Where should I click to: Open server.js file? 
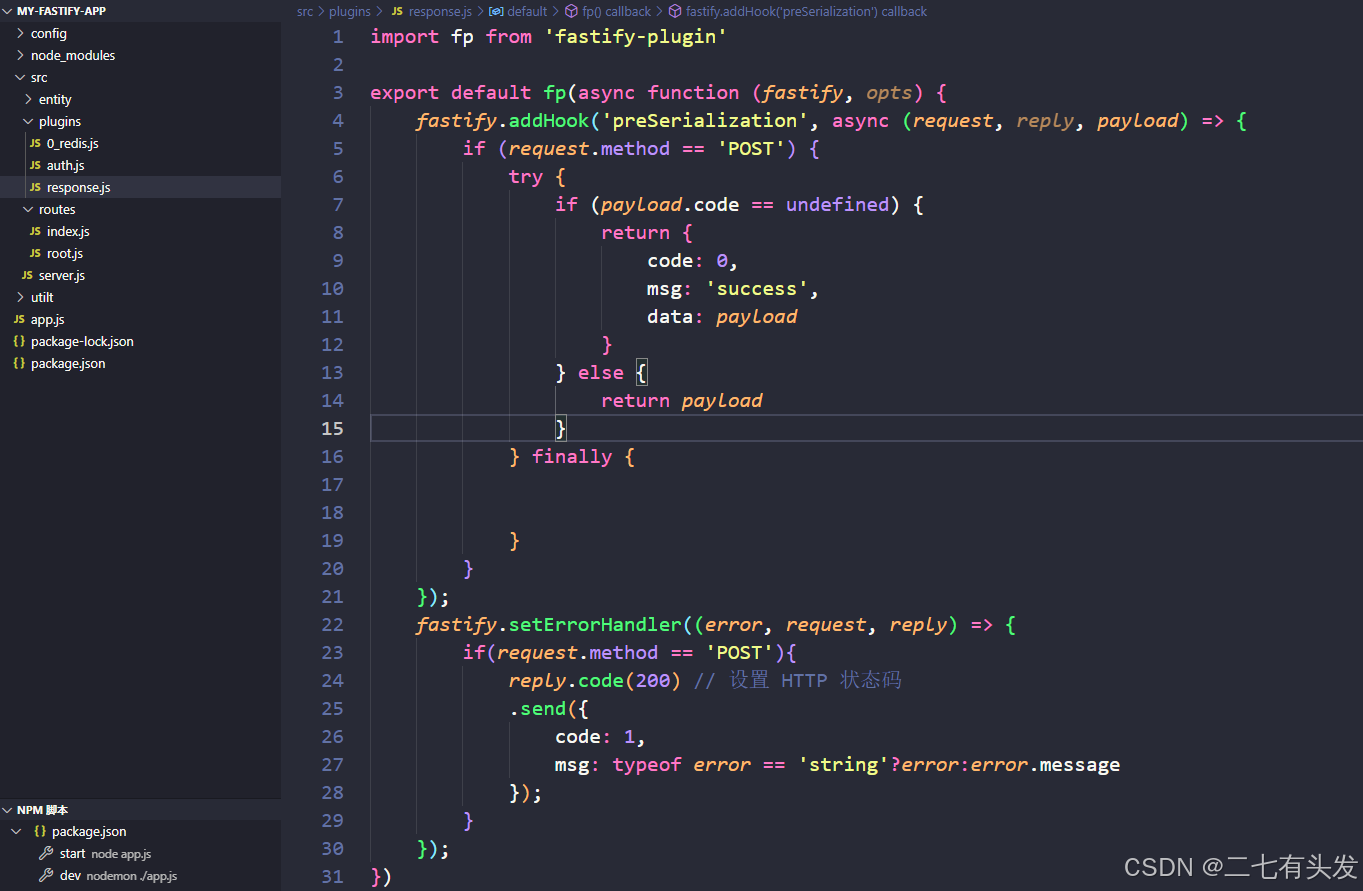(x=62, y=275)
